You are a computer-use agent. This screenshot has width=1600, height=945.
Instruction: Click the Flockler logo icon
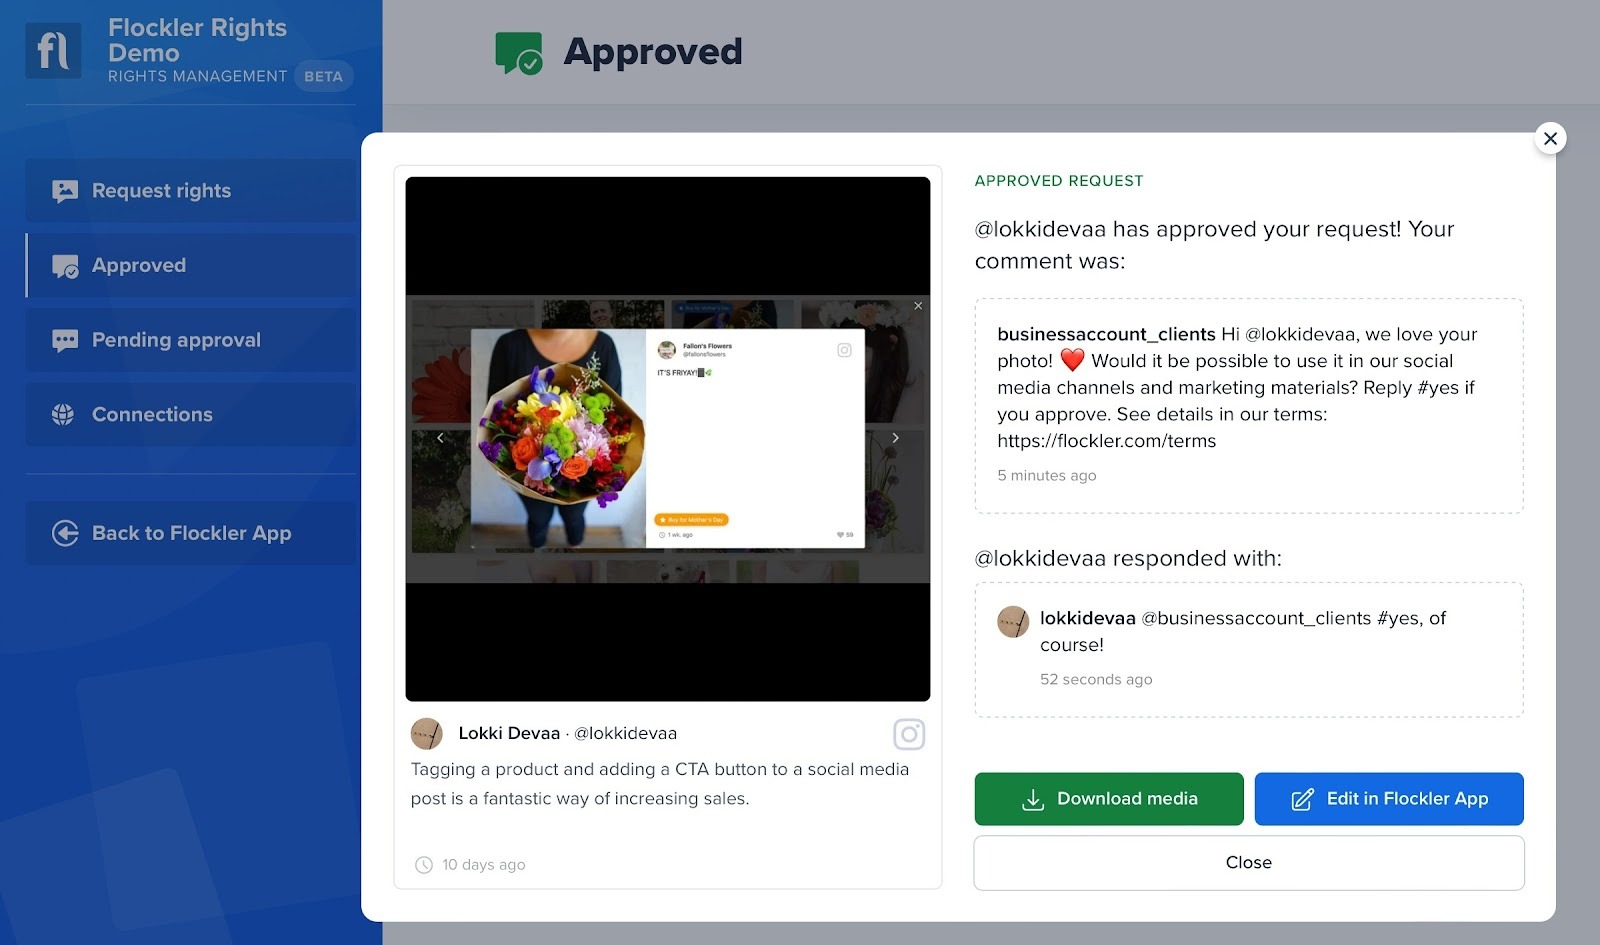[x=53, y=50]
